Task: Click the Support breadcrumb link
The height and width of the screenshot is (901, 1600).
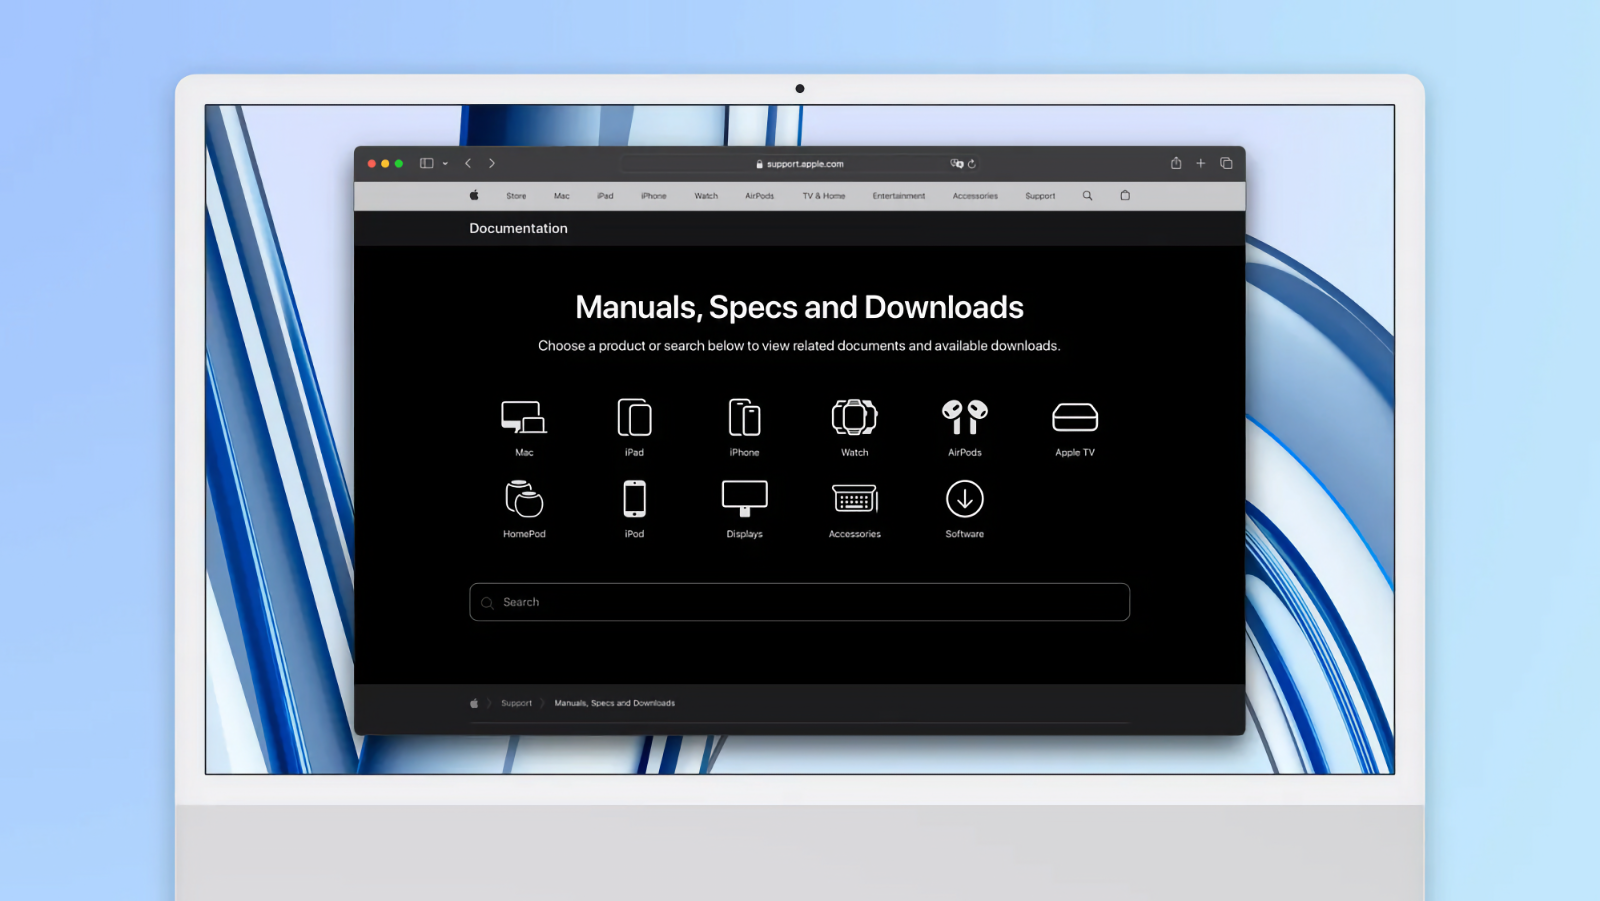Action: click(x=516, y=703)
